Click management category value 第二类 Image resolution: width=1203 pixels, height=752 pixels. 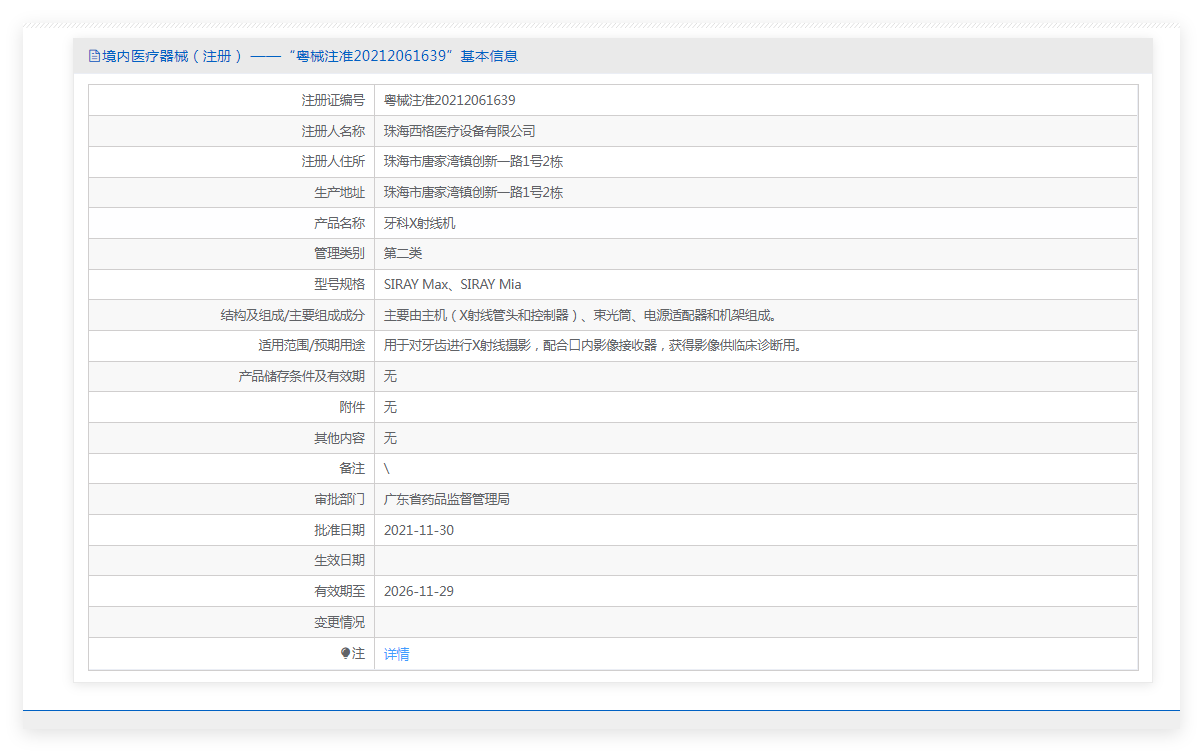[x=403, y=253]
